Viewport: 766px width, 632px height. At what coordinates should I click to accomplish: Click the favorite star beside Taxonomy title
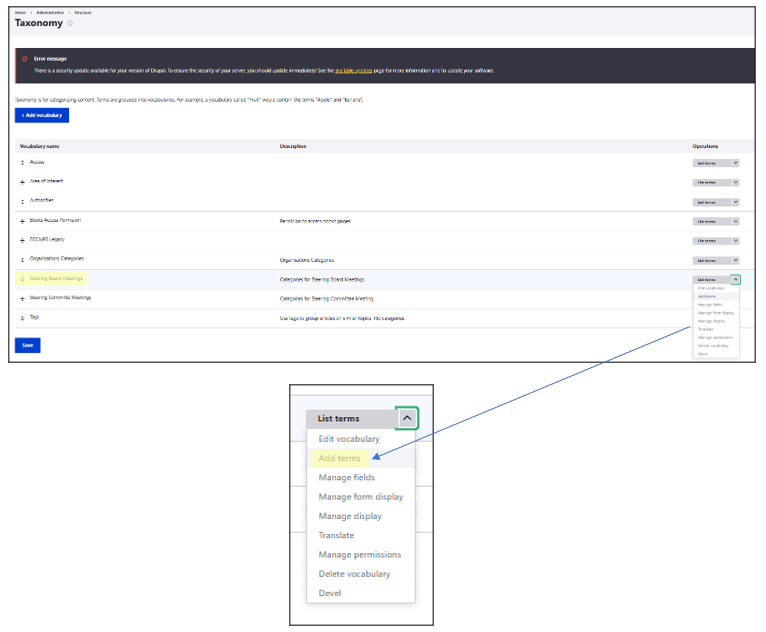click(x=70, y=23)
